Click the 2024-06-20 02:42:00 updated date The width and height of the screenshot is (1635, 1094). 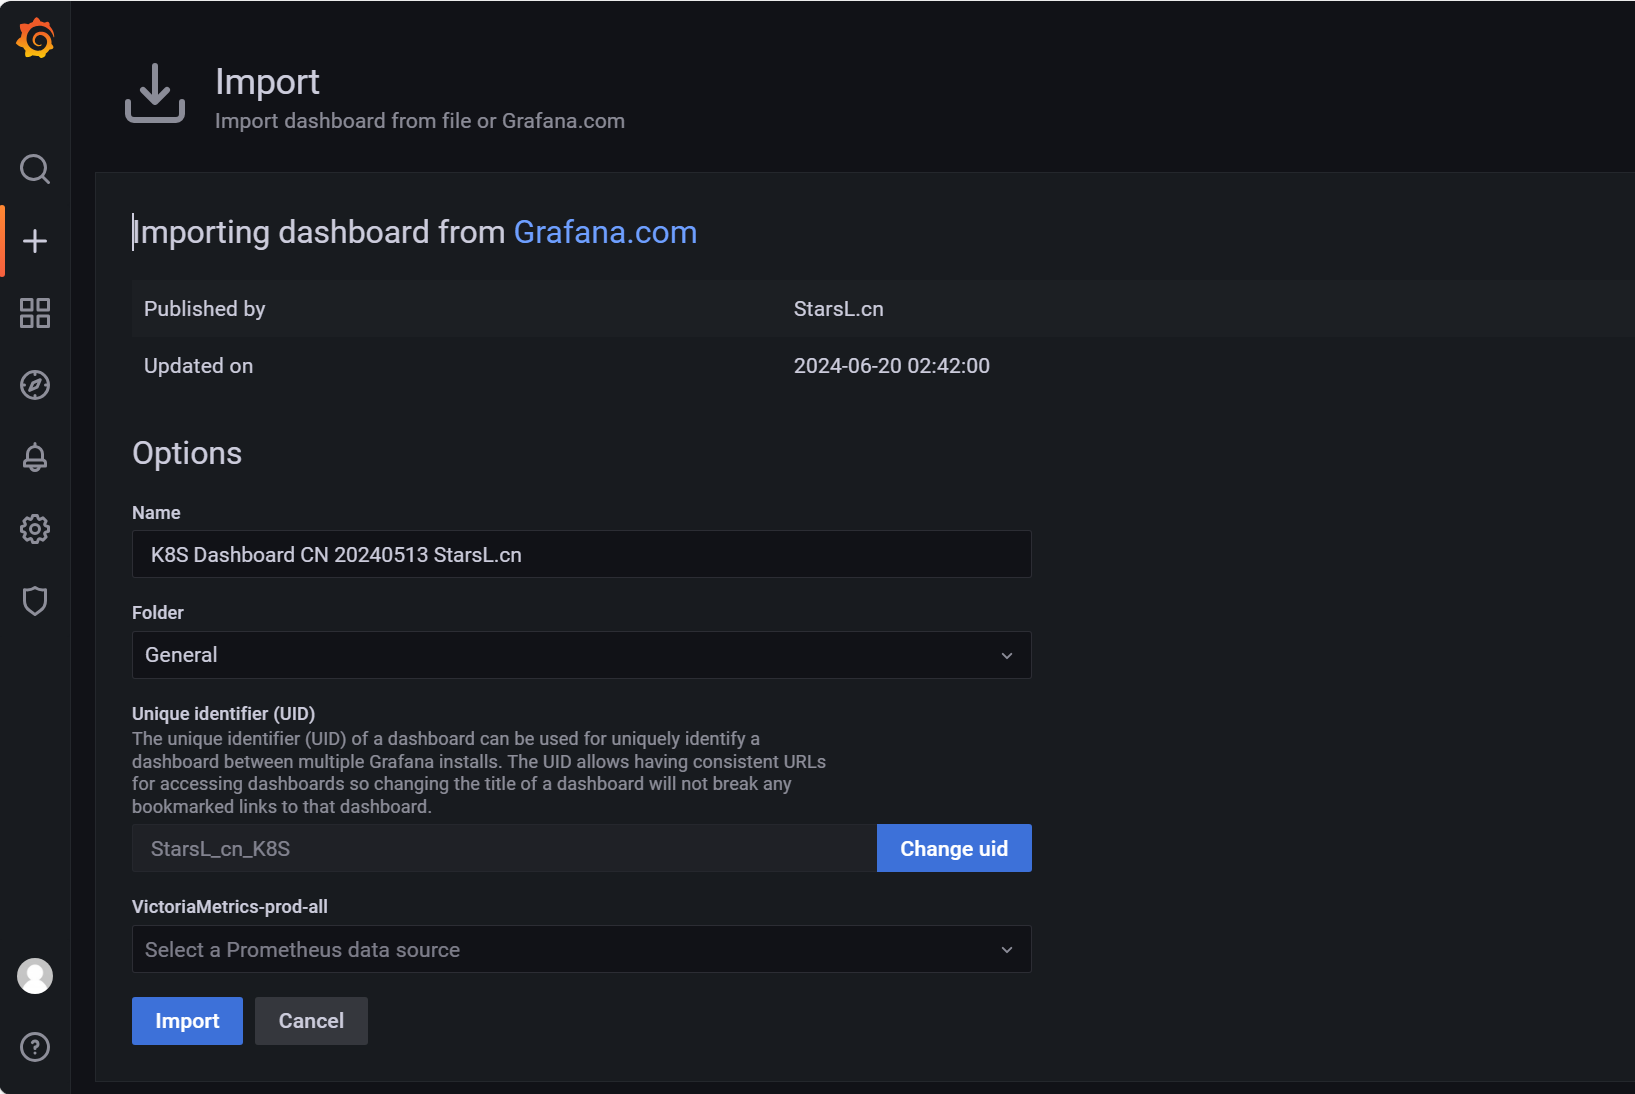[x=892, y=366]
